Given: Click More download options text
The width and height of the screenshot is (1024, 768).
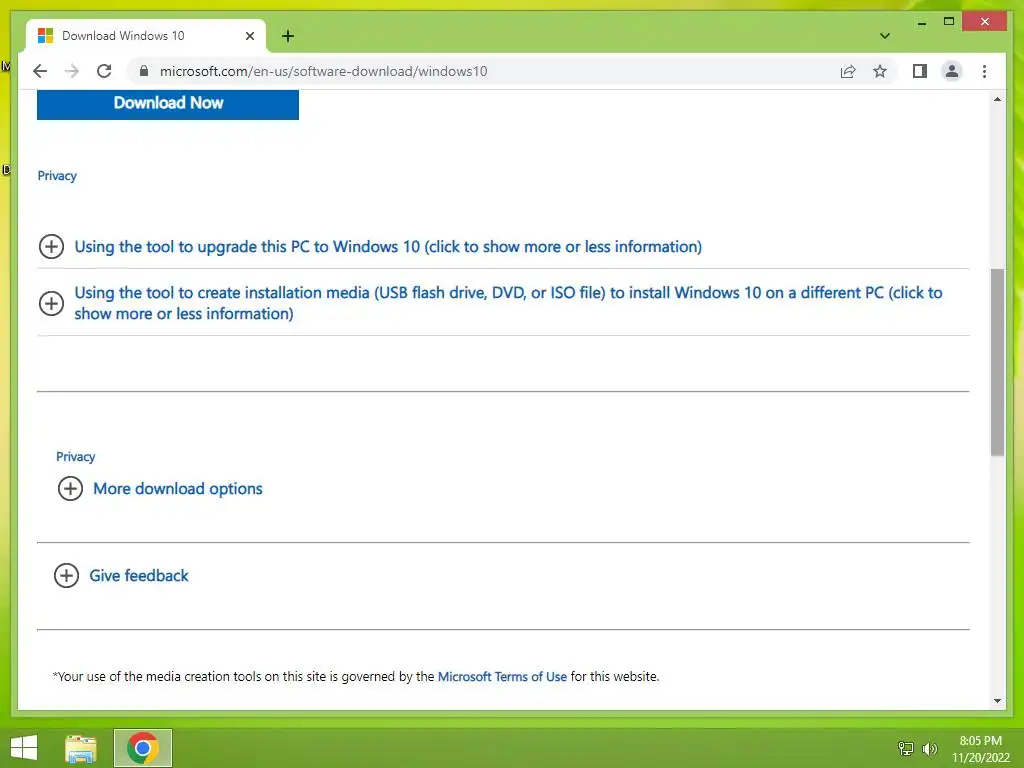Looking at the screenshot, I should click(x=178, y=488).
